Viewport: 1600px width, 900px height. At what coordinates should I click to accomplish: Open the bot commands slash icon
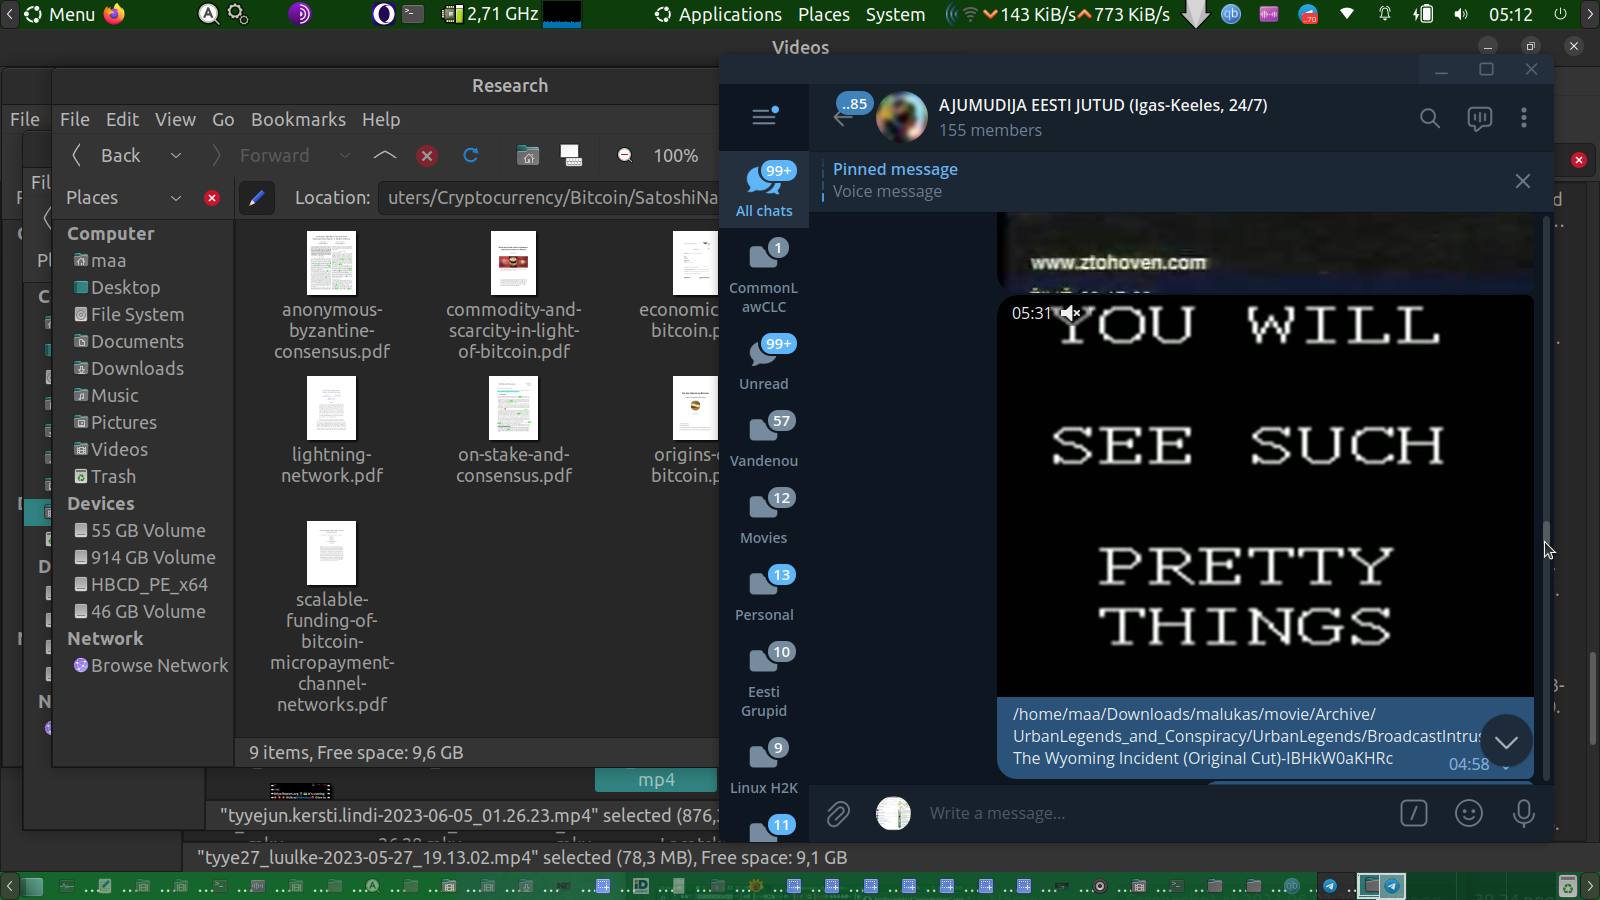[1414, 813]
